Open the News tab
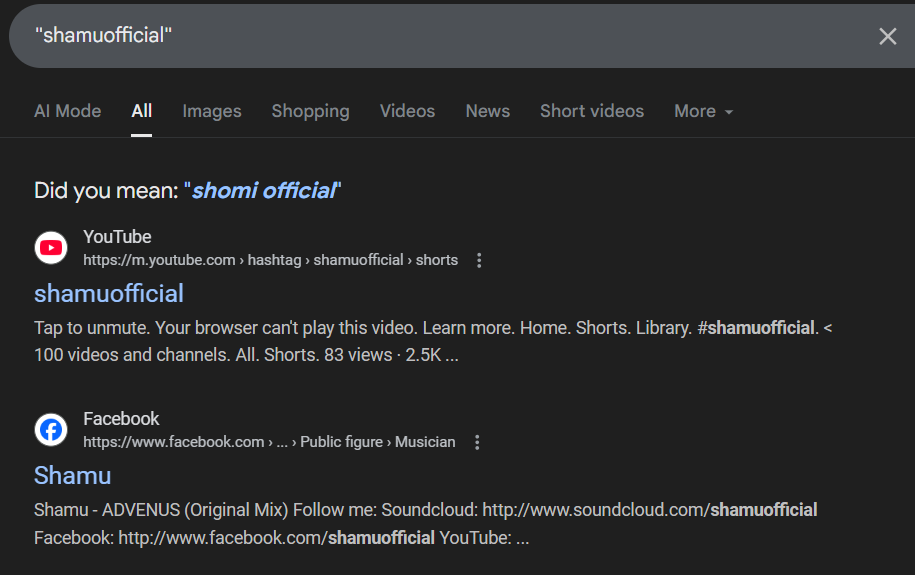This screenshot has height=575, width=915. 488,111
